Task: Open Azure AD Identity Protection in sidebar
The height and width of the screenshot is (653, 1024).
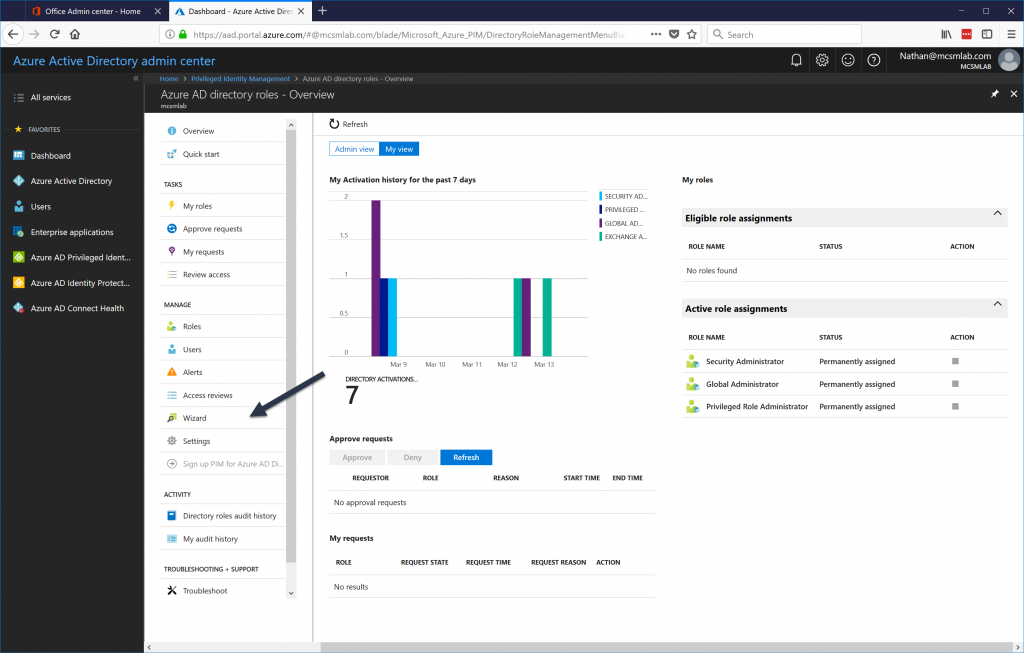Action: coord(78,282)
